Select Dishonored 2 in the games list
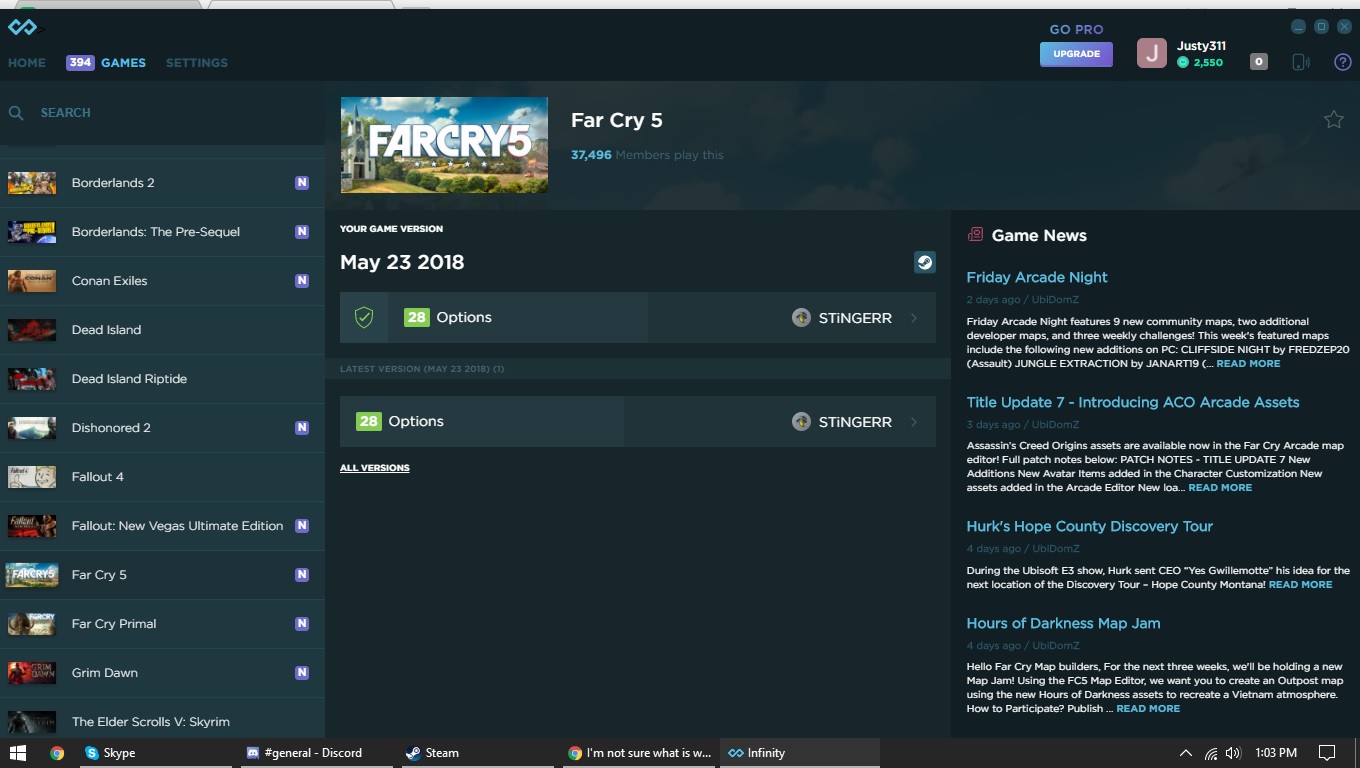 pyautogui.click(x=111, y=428)
